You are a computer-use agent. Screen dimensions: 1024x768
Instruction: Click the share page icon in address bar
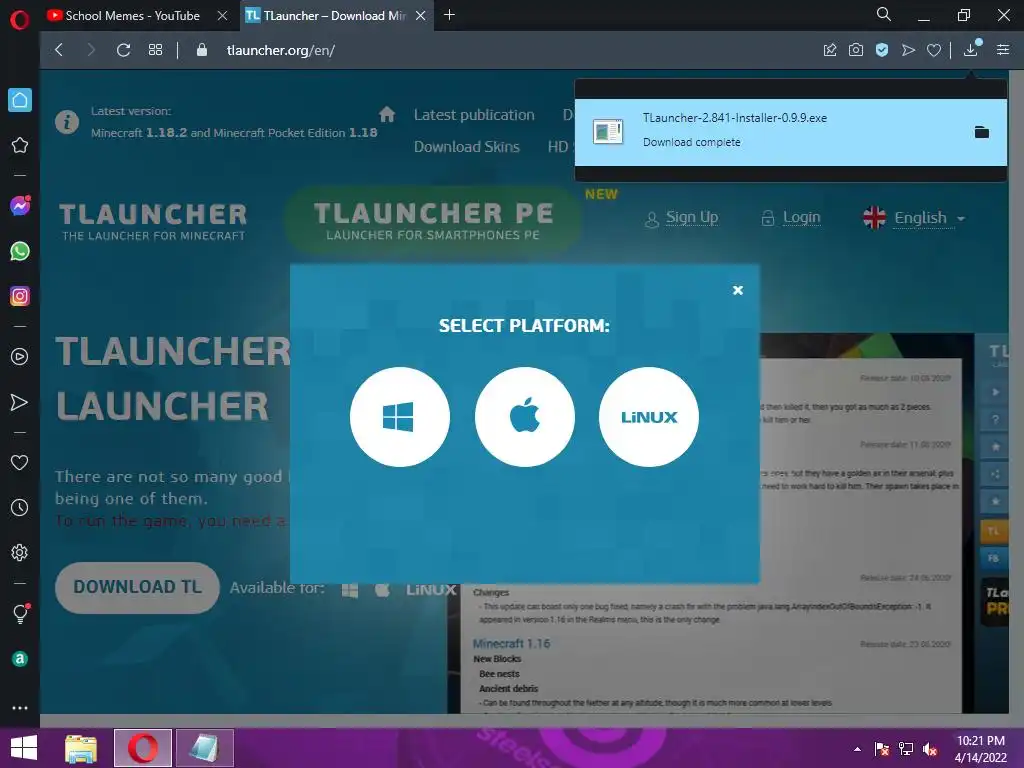tap(829, 50)
